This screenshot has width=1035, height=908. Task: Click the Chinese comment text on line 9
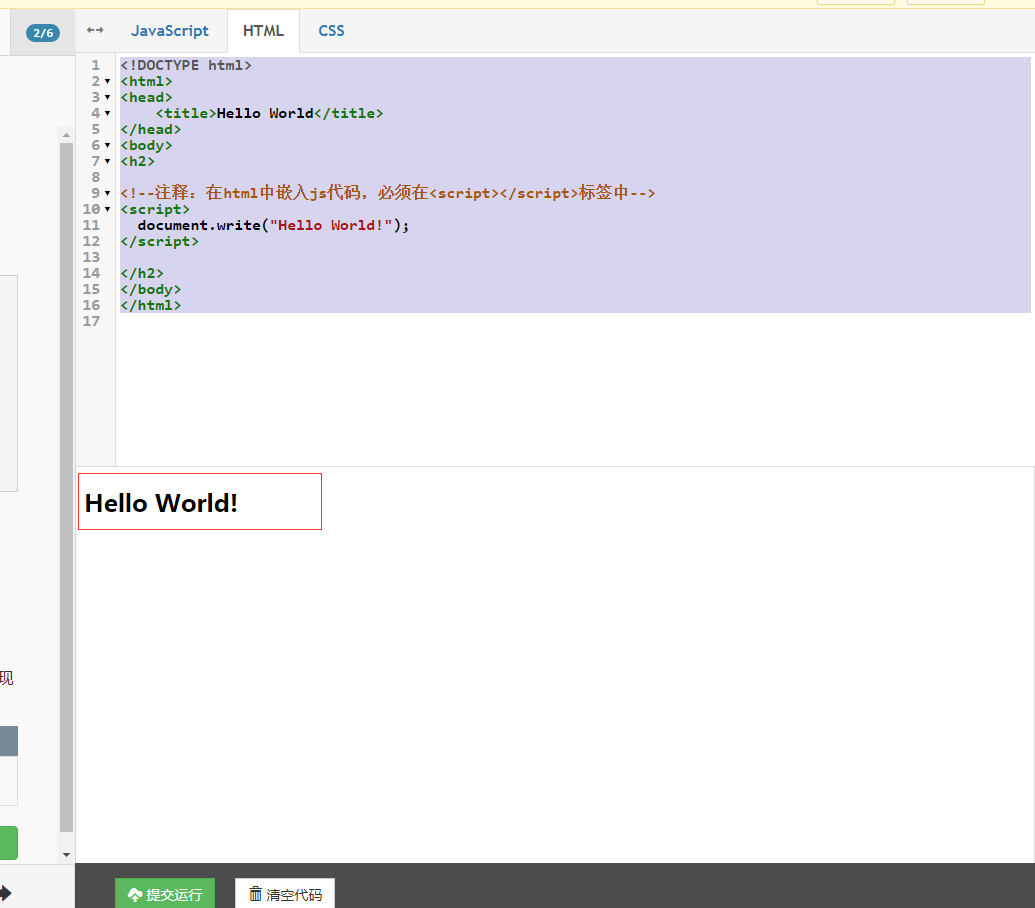(387, 193)
